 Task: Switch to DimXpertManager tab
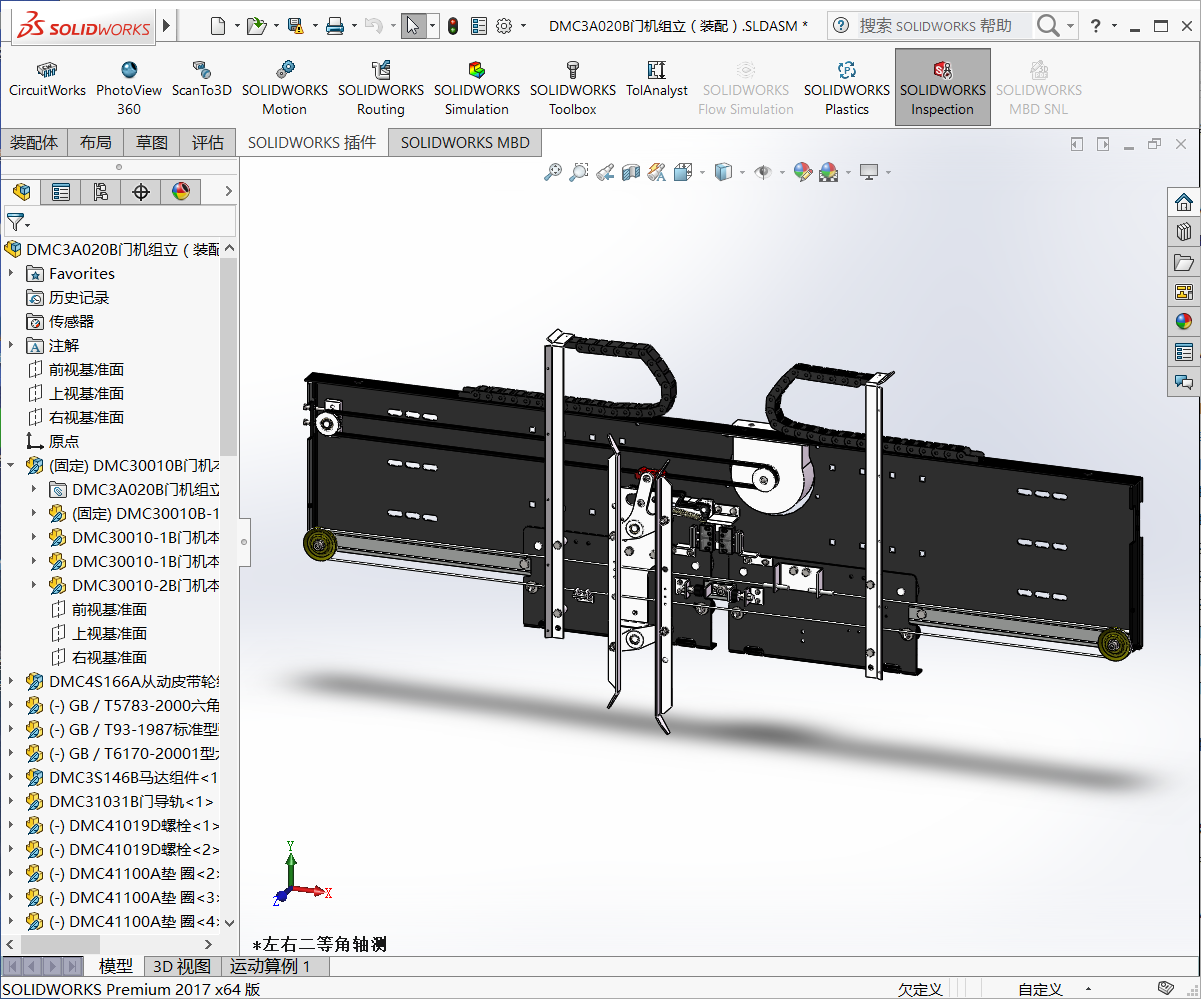141,191
